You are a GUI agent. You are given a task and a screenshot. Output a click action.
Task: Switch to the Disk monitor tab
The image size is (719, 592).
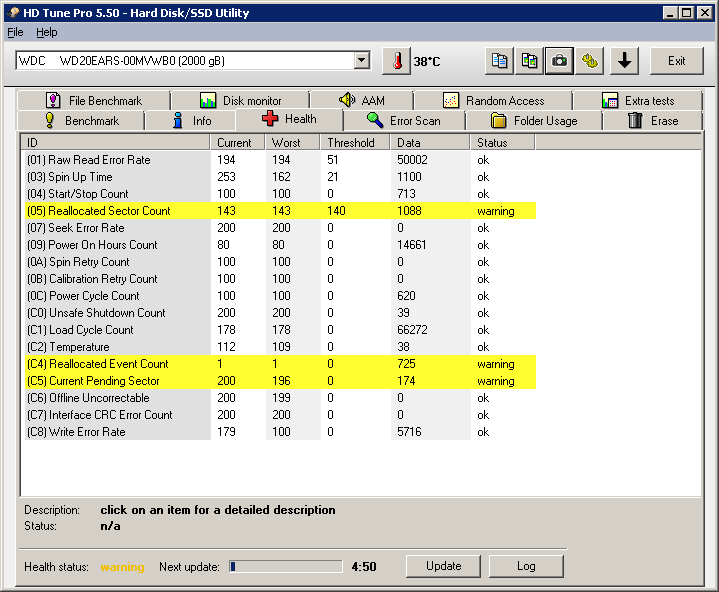pos(241,100)
